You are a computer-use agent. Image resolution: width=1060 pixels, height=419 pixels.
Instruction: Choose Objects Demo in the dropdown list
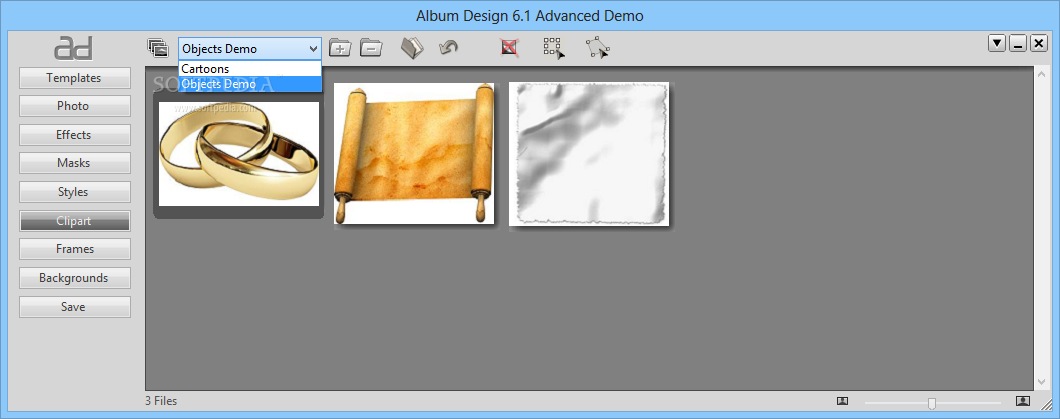250,84
